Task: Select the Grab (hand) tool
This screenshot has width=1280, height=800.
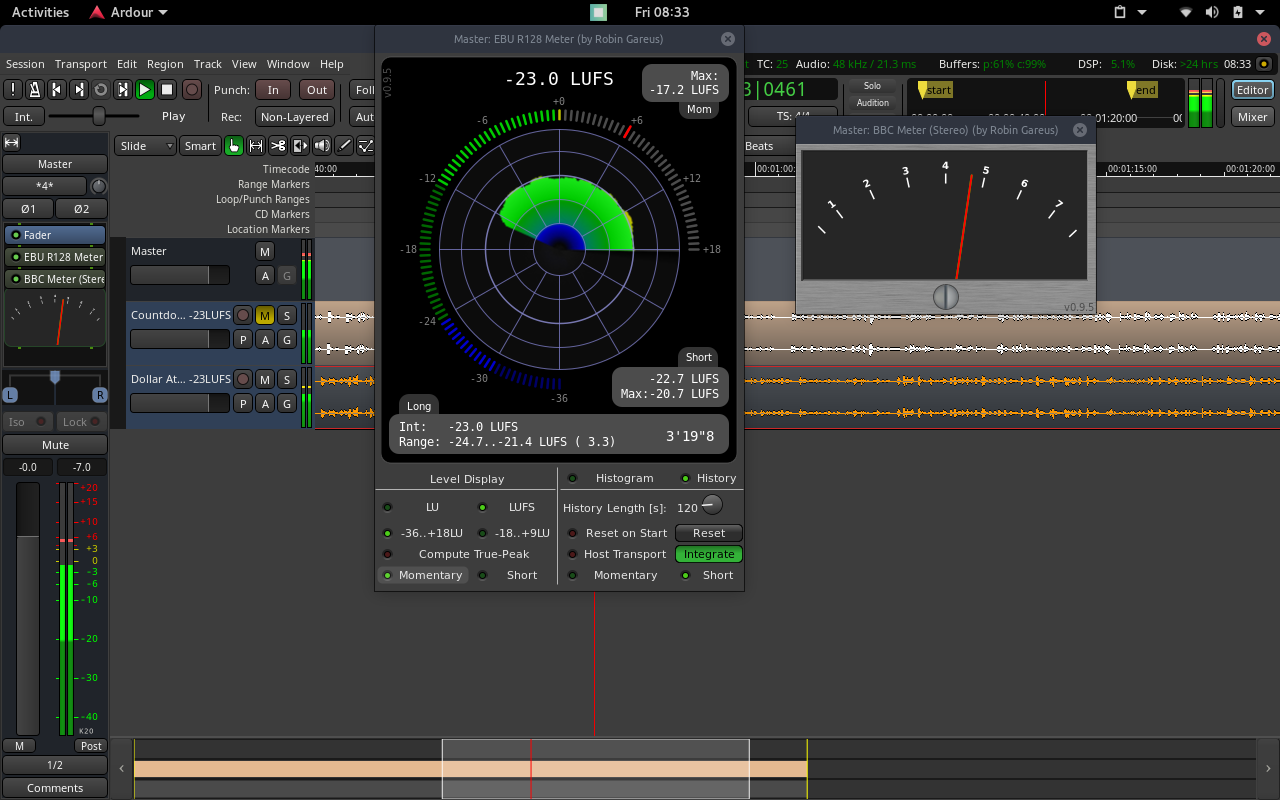Action: click(233, 146)
